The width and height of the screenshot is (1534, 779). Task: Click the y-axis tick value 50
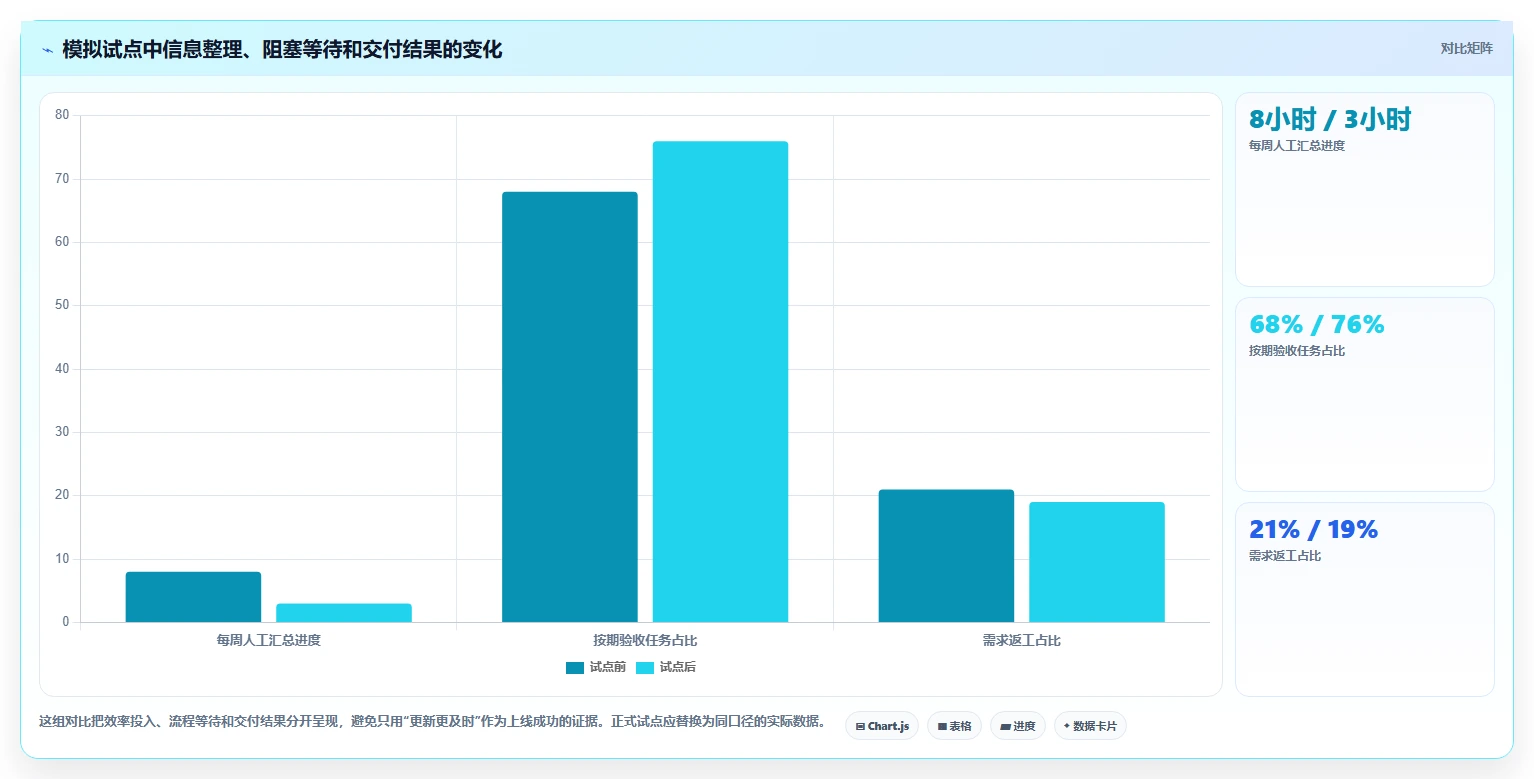(62, 305)
